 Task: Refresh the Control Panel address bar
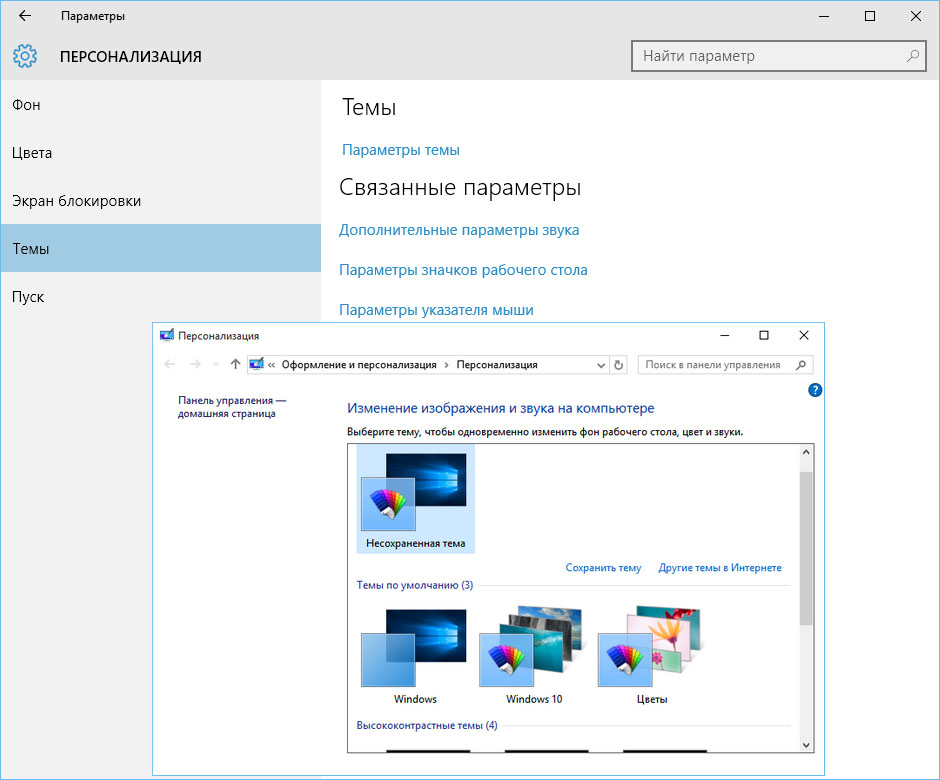coord(619,365)
